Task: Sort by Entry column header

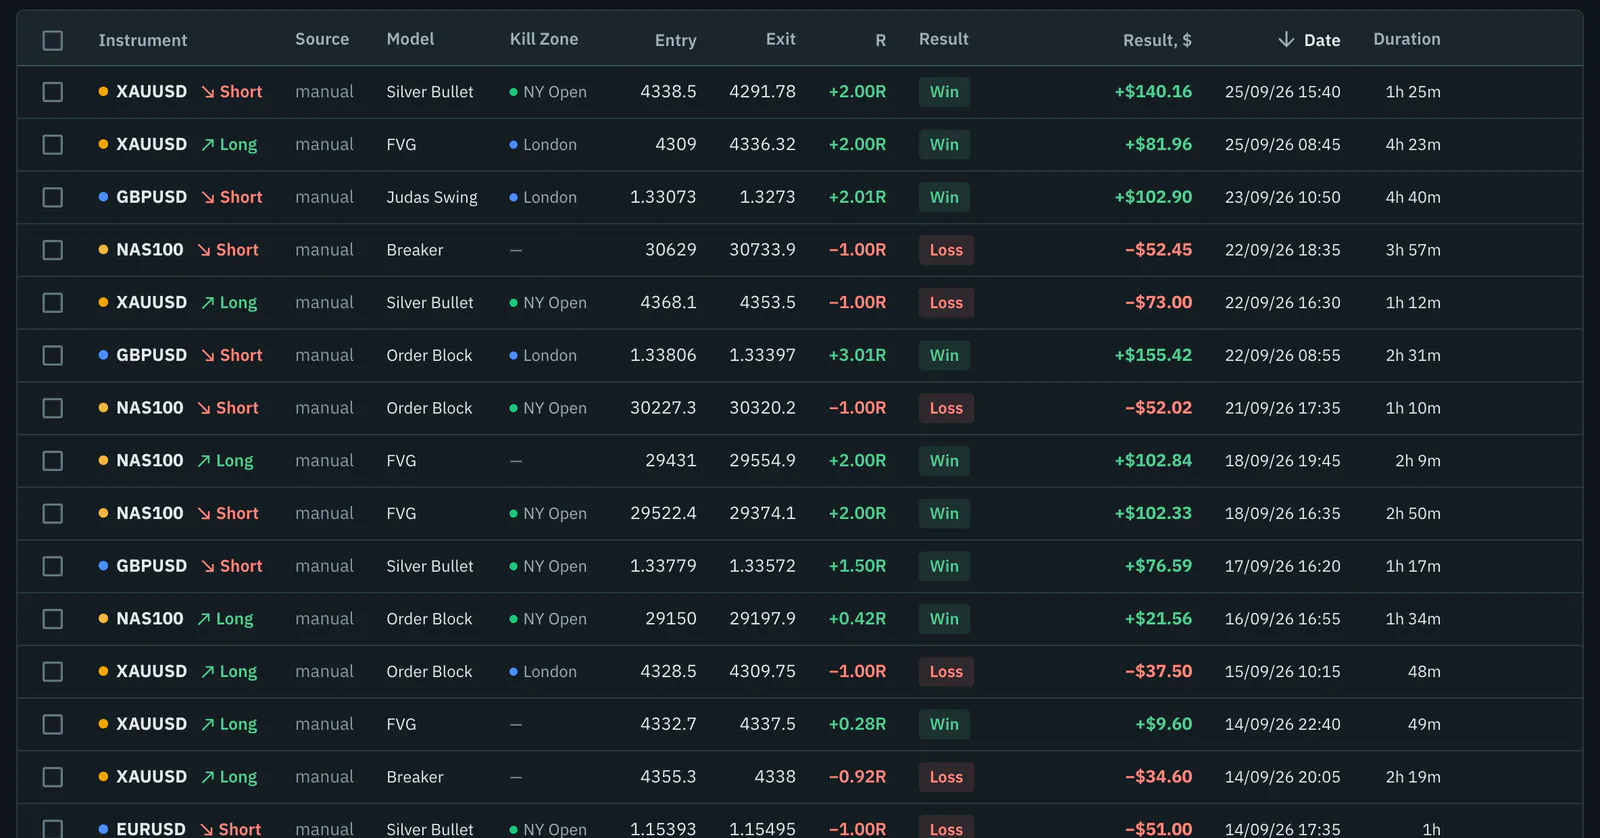Action: tap(676, 40)
